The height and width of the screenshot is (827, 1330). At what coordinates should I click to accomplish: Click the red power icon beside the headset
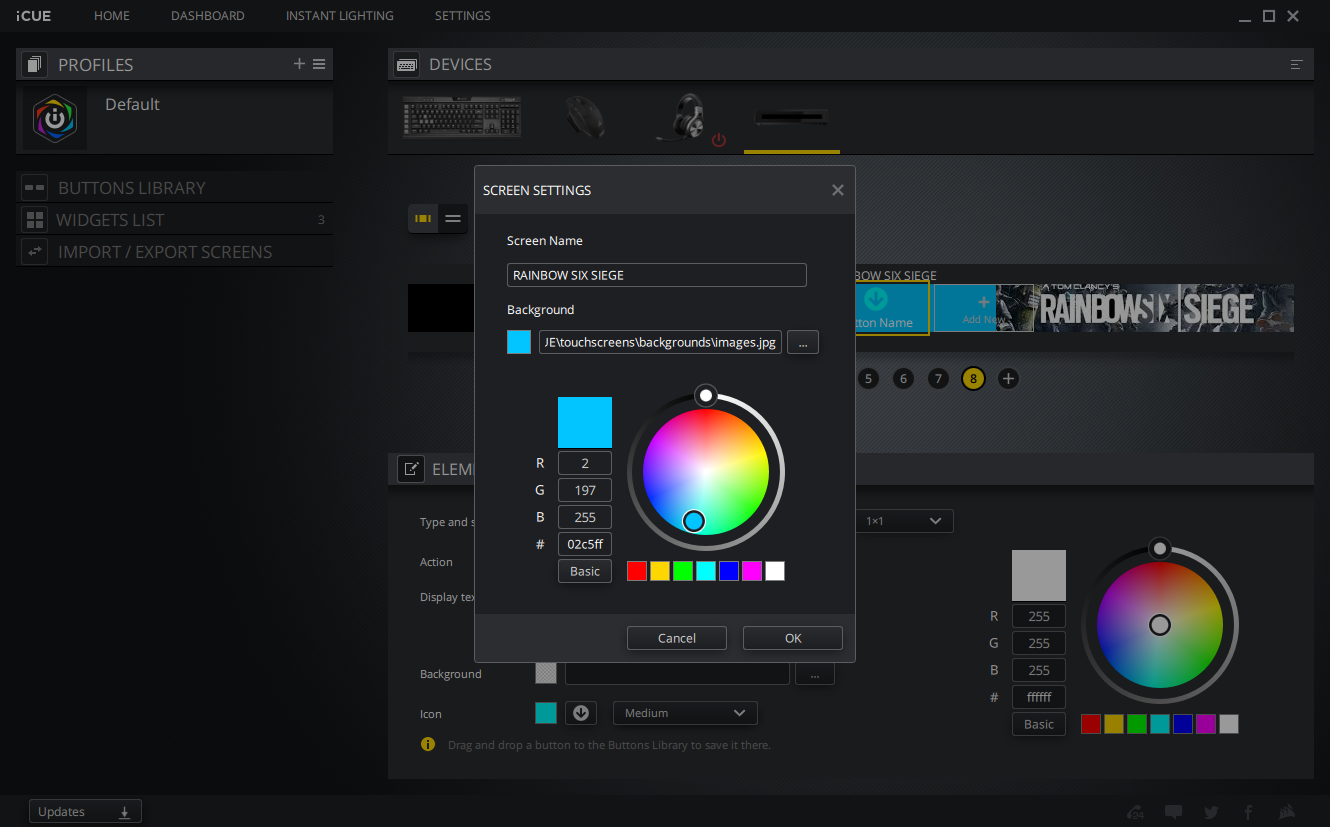point(719,141)
